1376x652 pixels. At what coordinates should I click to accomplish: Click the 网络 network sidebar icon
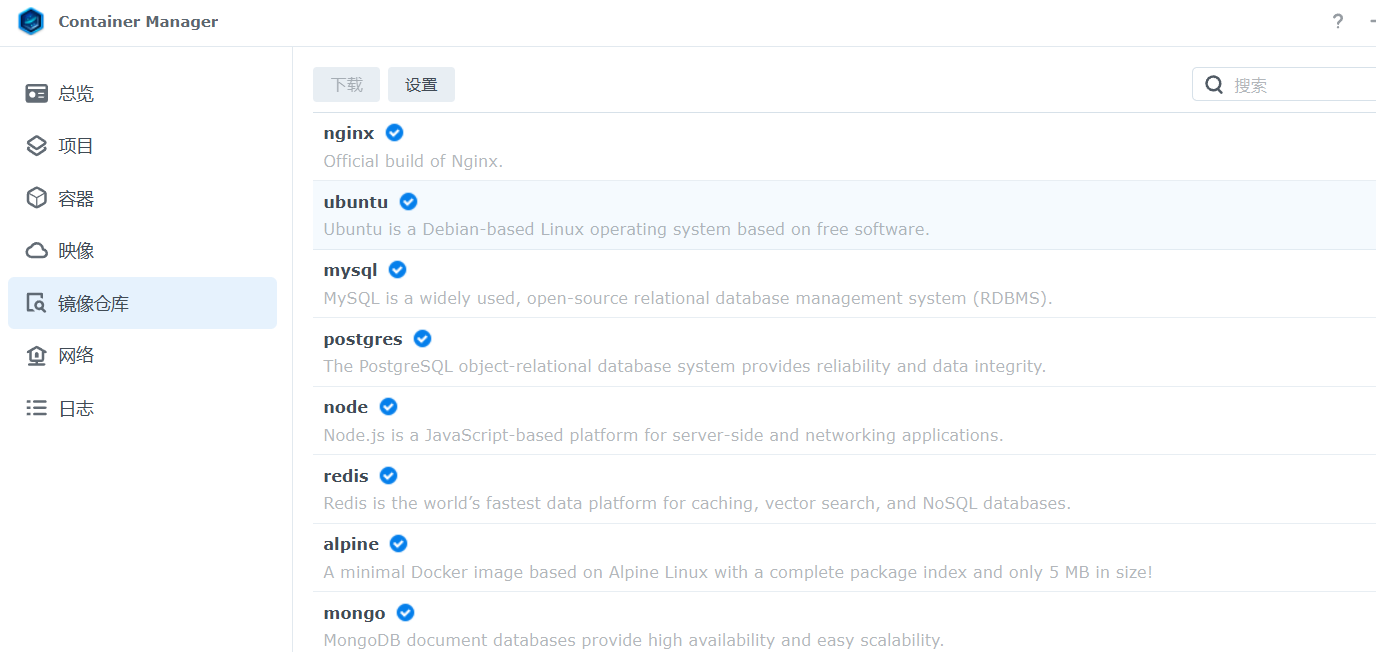37,355
